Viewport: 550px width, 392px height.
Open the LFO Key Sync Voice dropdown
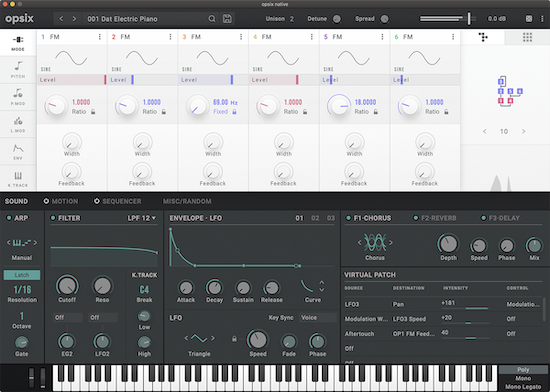317,318
